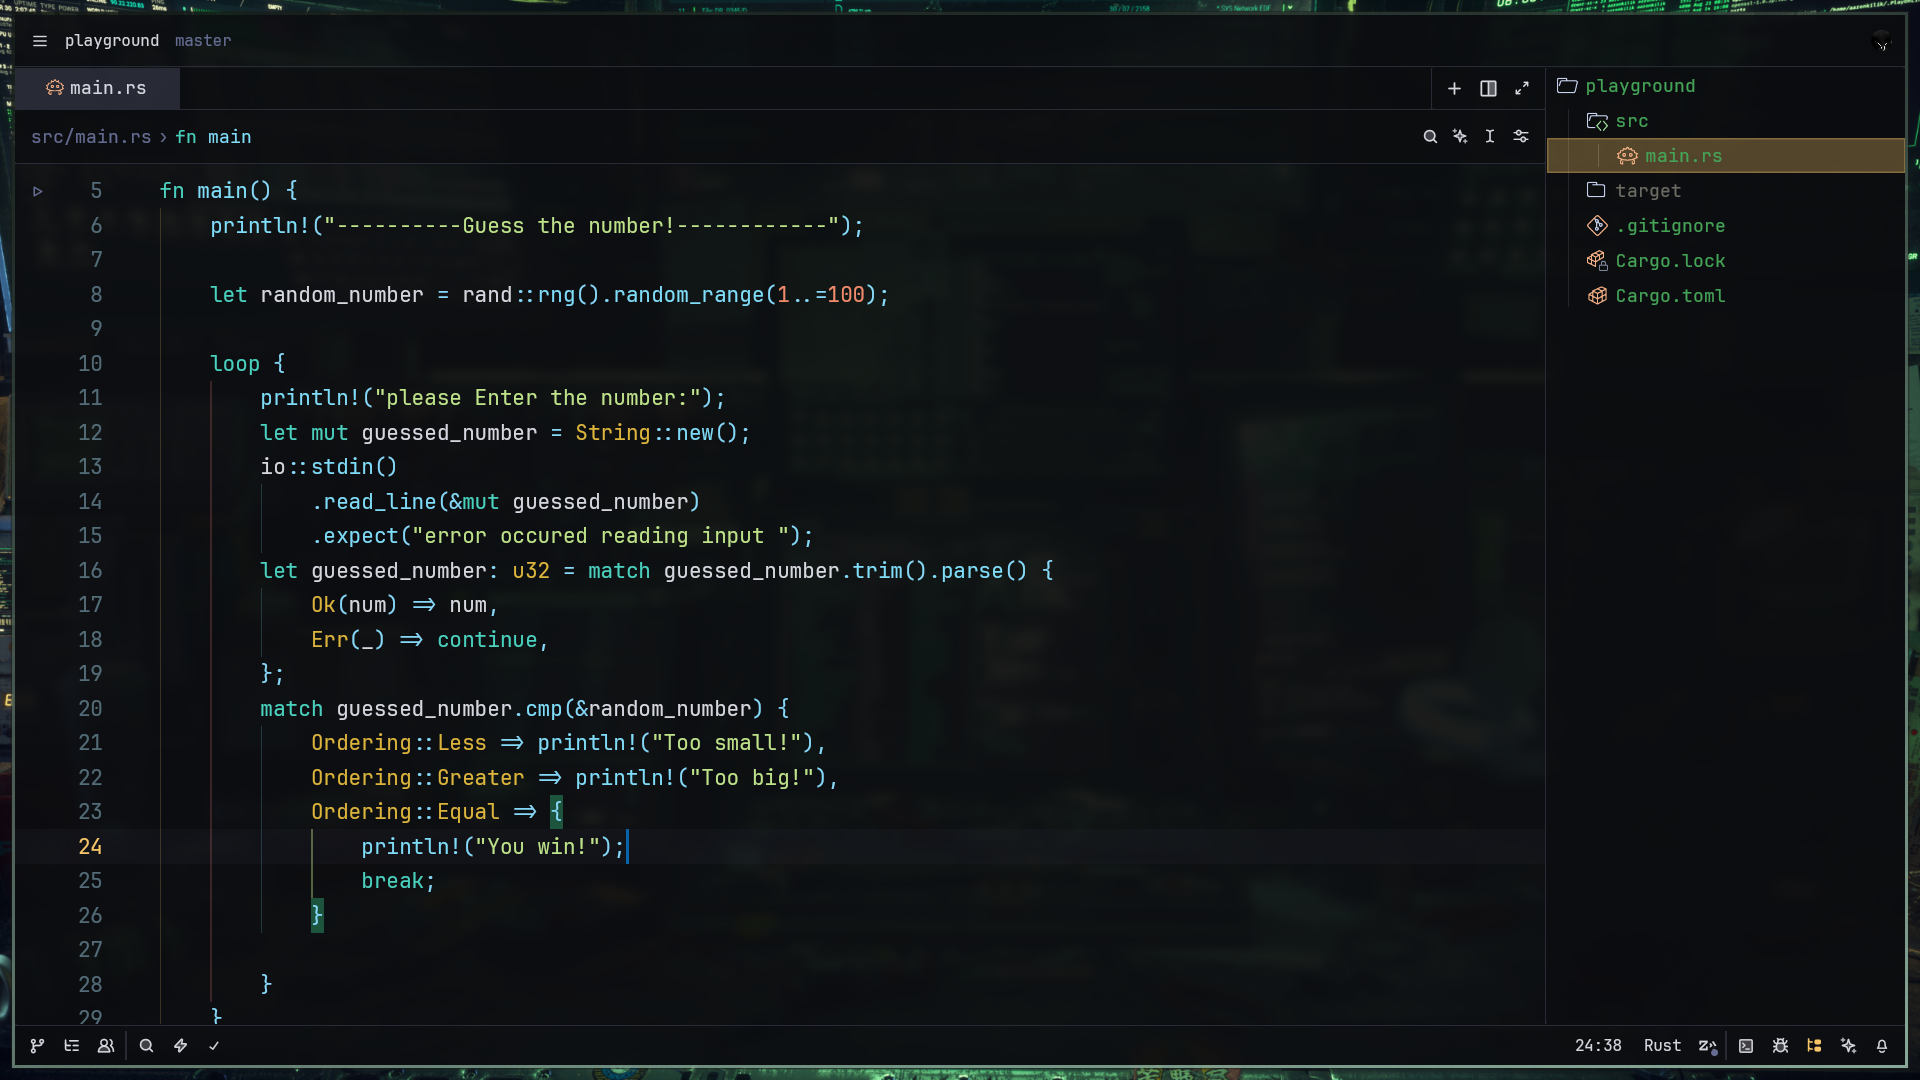Toggle the project panel tree icon
1920x1080 pixels.
click(1814, 1046)
